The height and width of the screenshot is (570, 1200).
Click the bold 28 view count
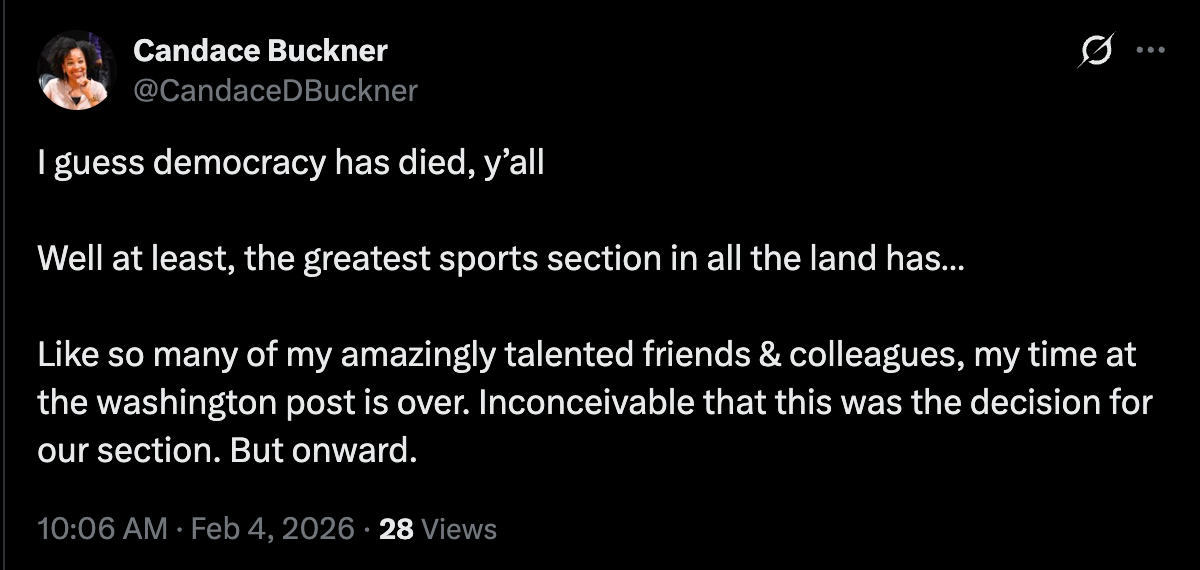click(397, 529)
